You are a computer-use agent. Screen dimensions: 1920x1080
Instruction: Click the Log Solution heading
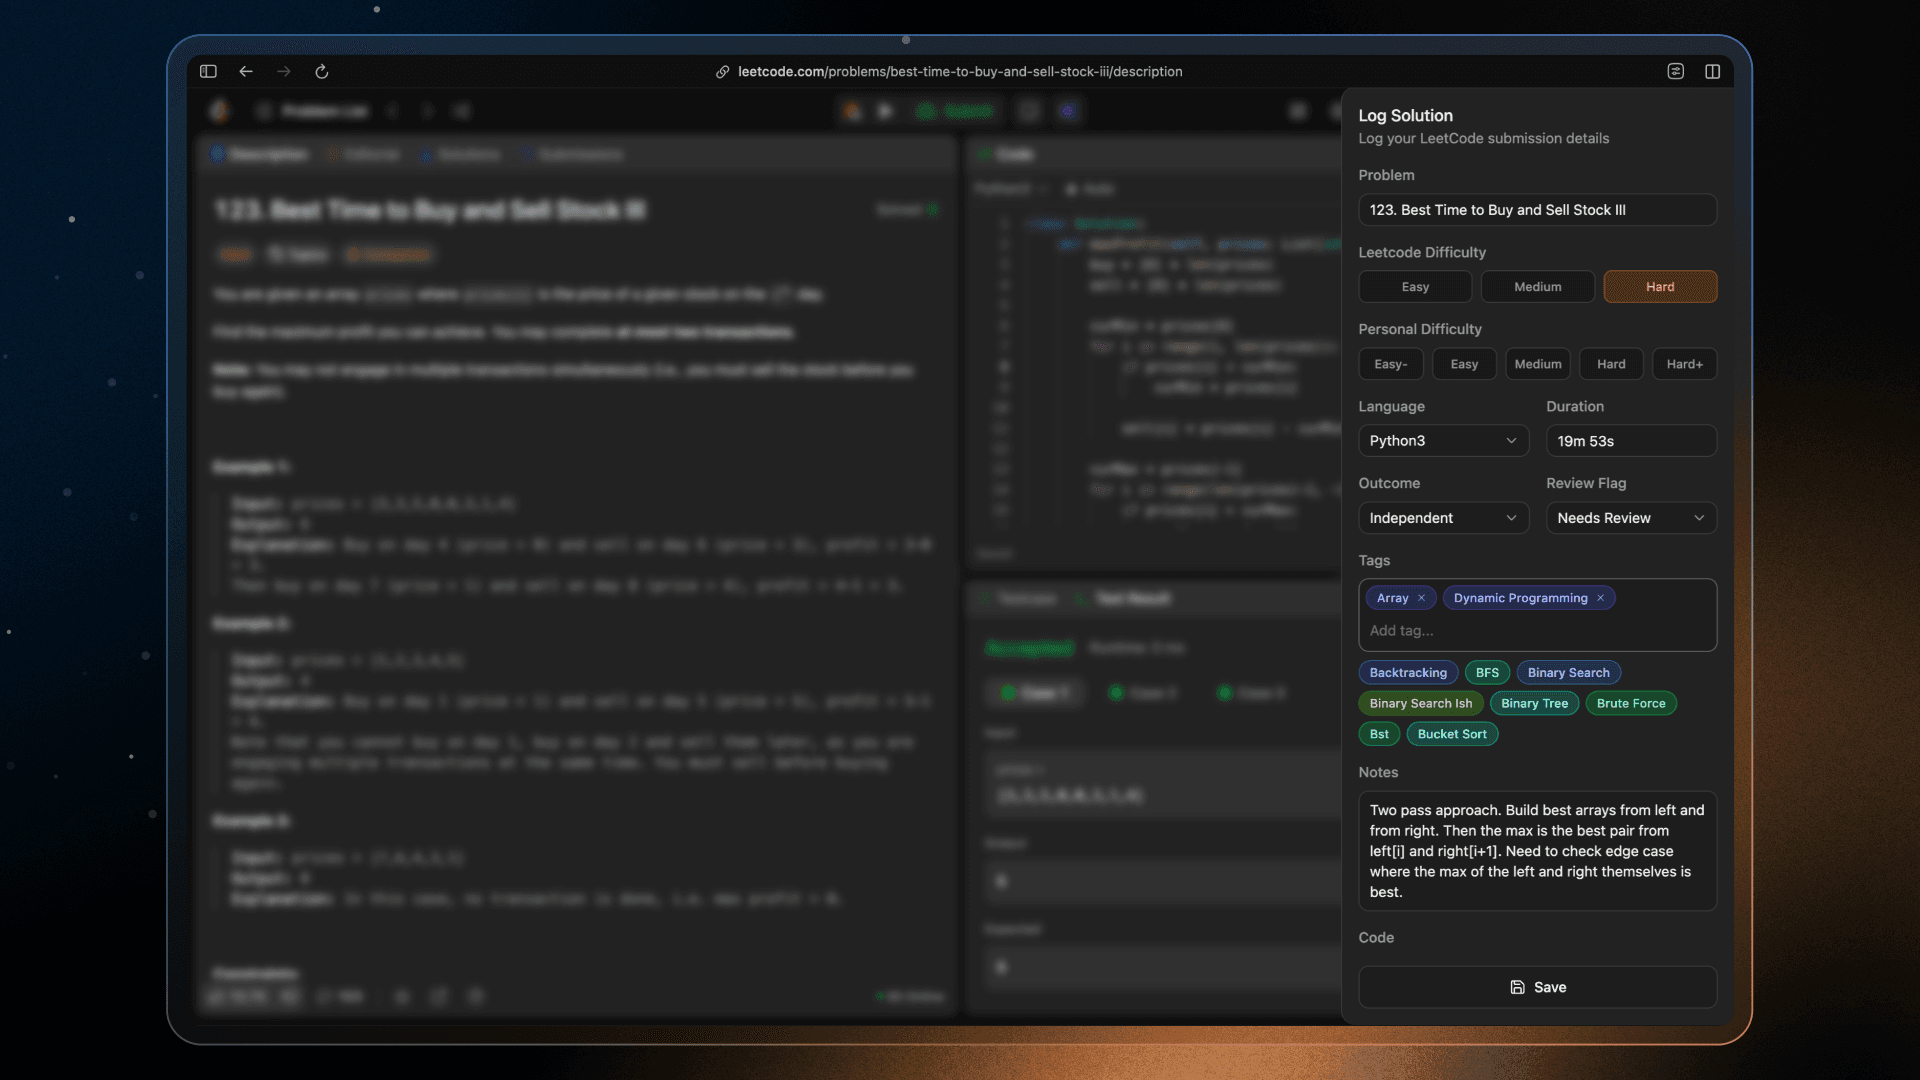(1405, 116)
